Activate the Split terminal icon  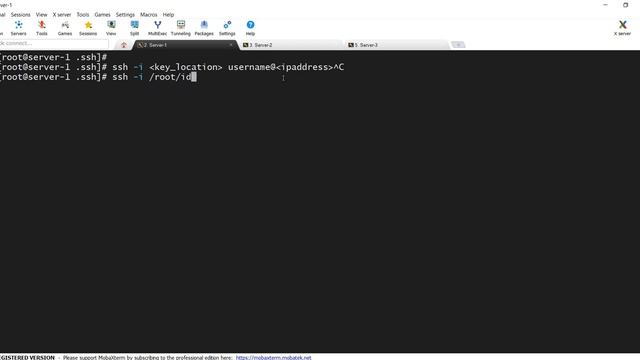(x=134, y=28)
